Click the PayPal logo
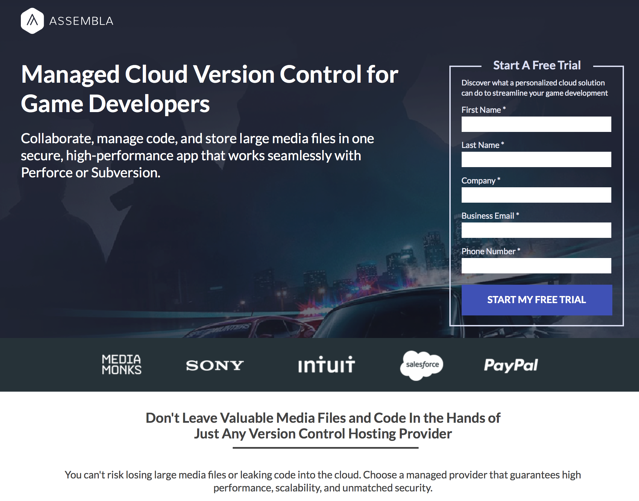Viewport: 639px width, 501px height. [511, 365]
